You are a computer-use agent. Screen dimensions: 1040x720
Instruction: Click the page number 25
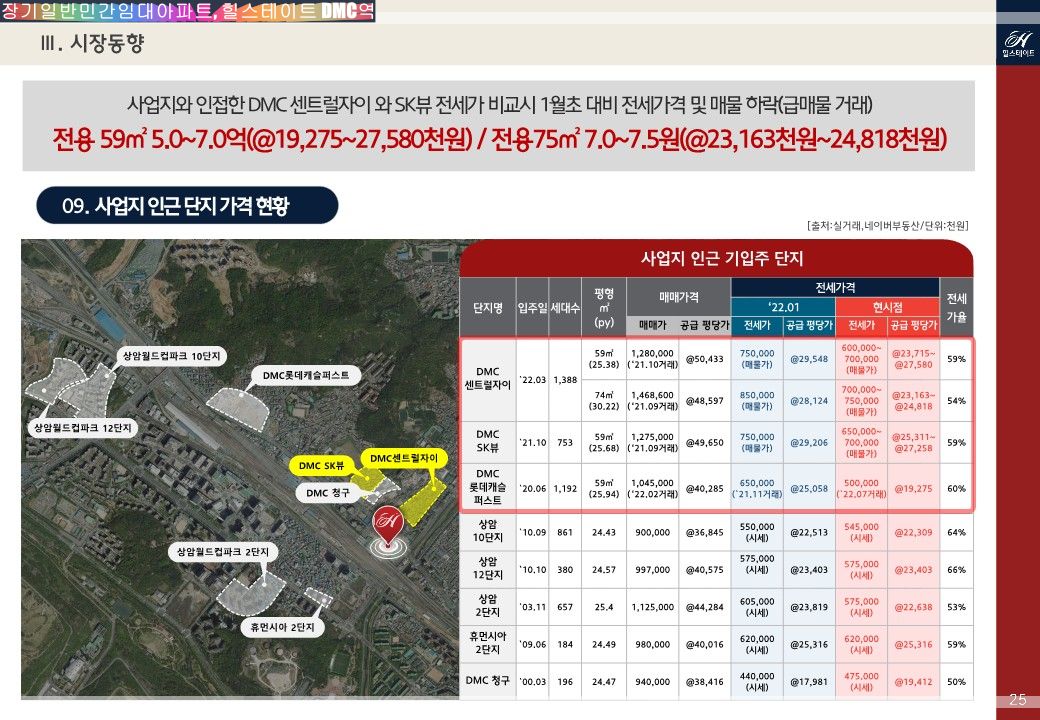tap(1017, 699)
